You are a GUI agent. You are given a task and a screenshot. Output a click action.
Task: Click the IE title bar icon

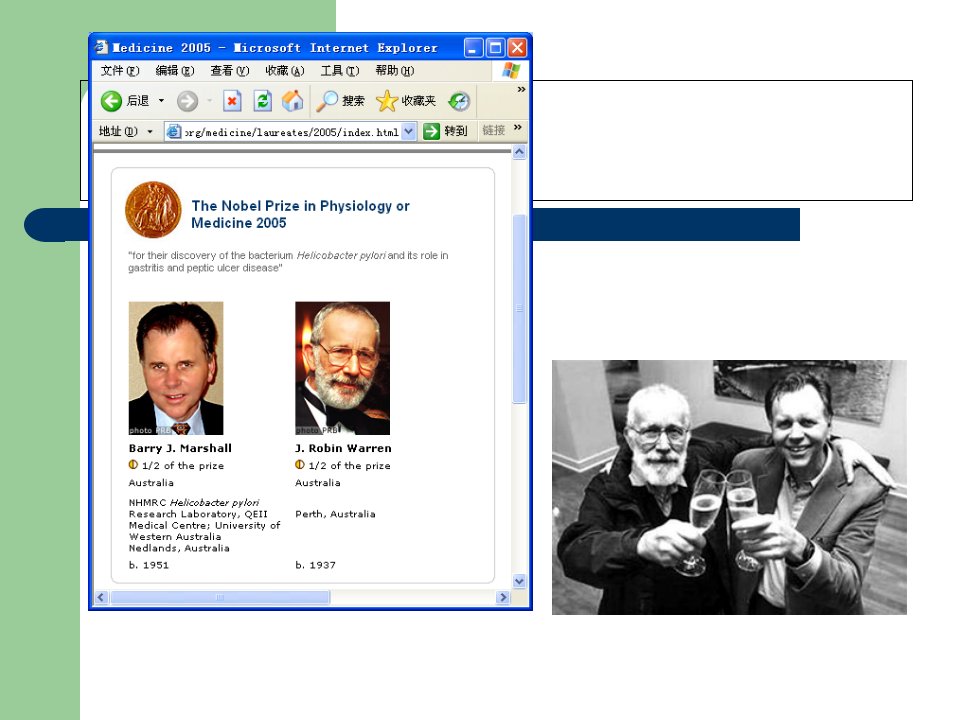pyautogui.click(x=101, y=47)
